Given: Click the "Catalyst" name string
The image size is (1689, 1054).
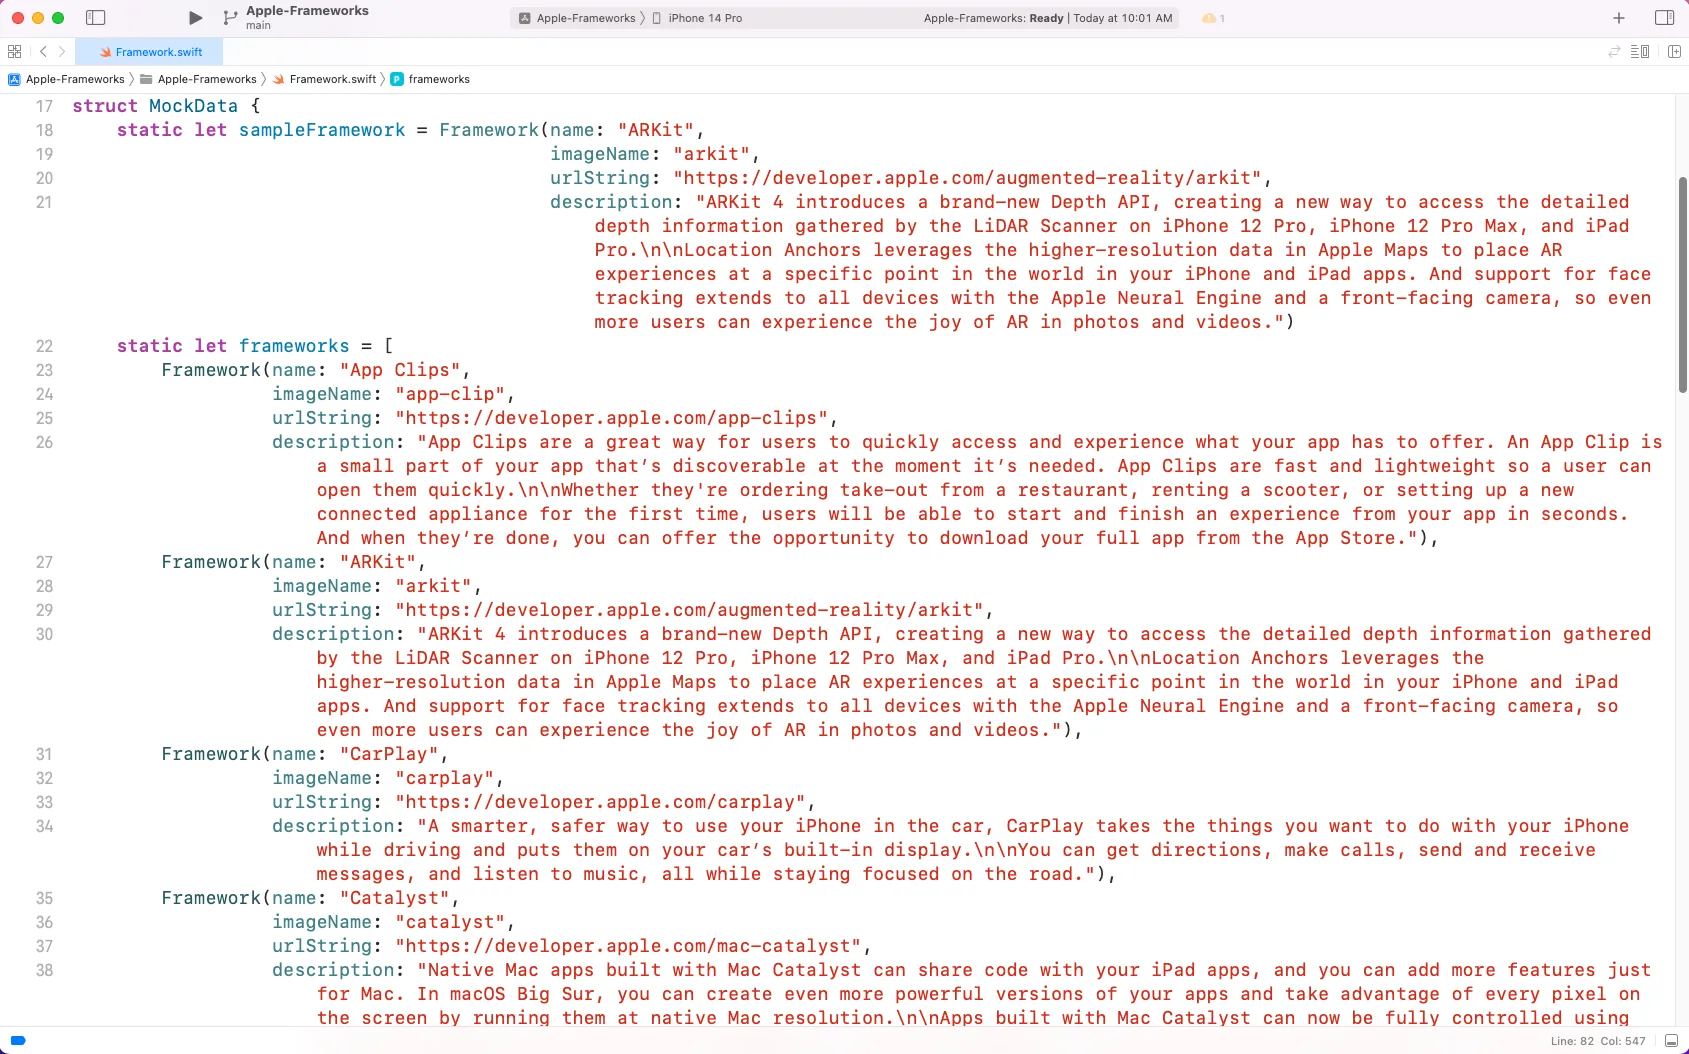Looking at the screenshot, I should tap(395, 898).
